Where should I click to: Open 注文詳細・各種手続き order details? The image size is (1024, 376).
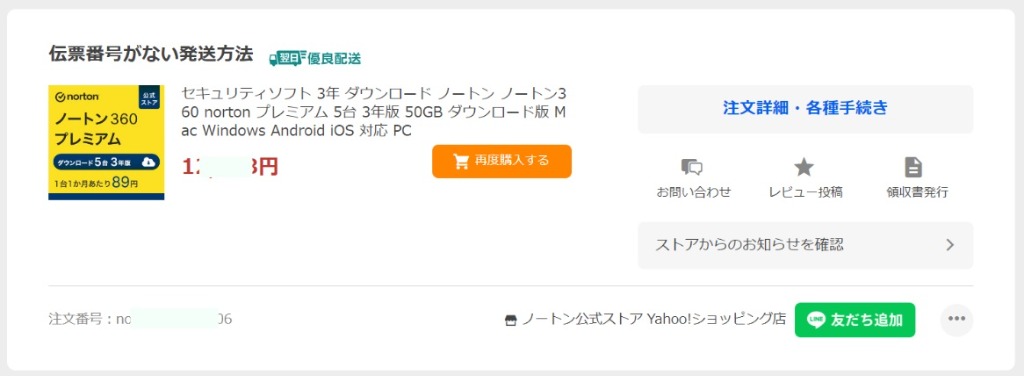(805, 108)
